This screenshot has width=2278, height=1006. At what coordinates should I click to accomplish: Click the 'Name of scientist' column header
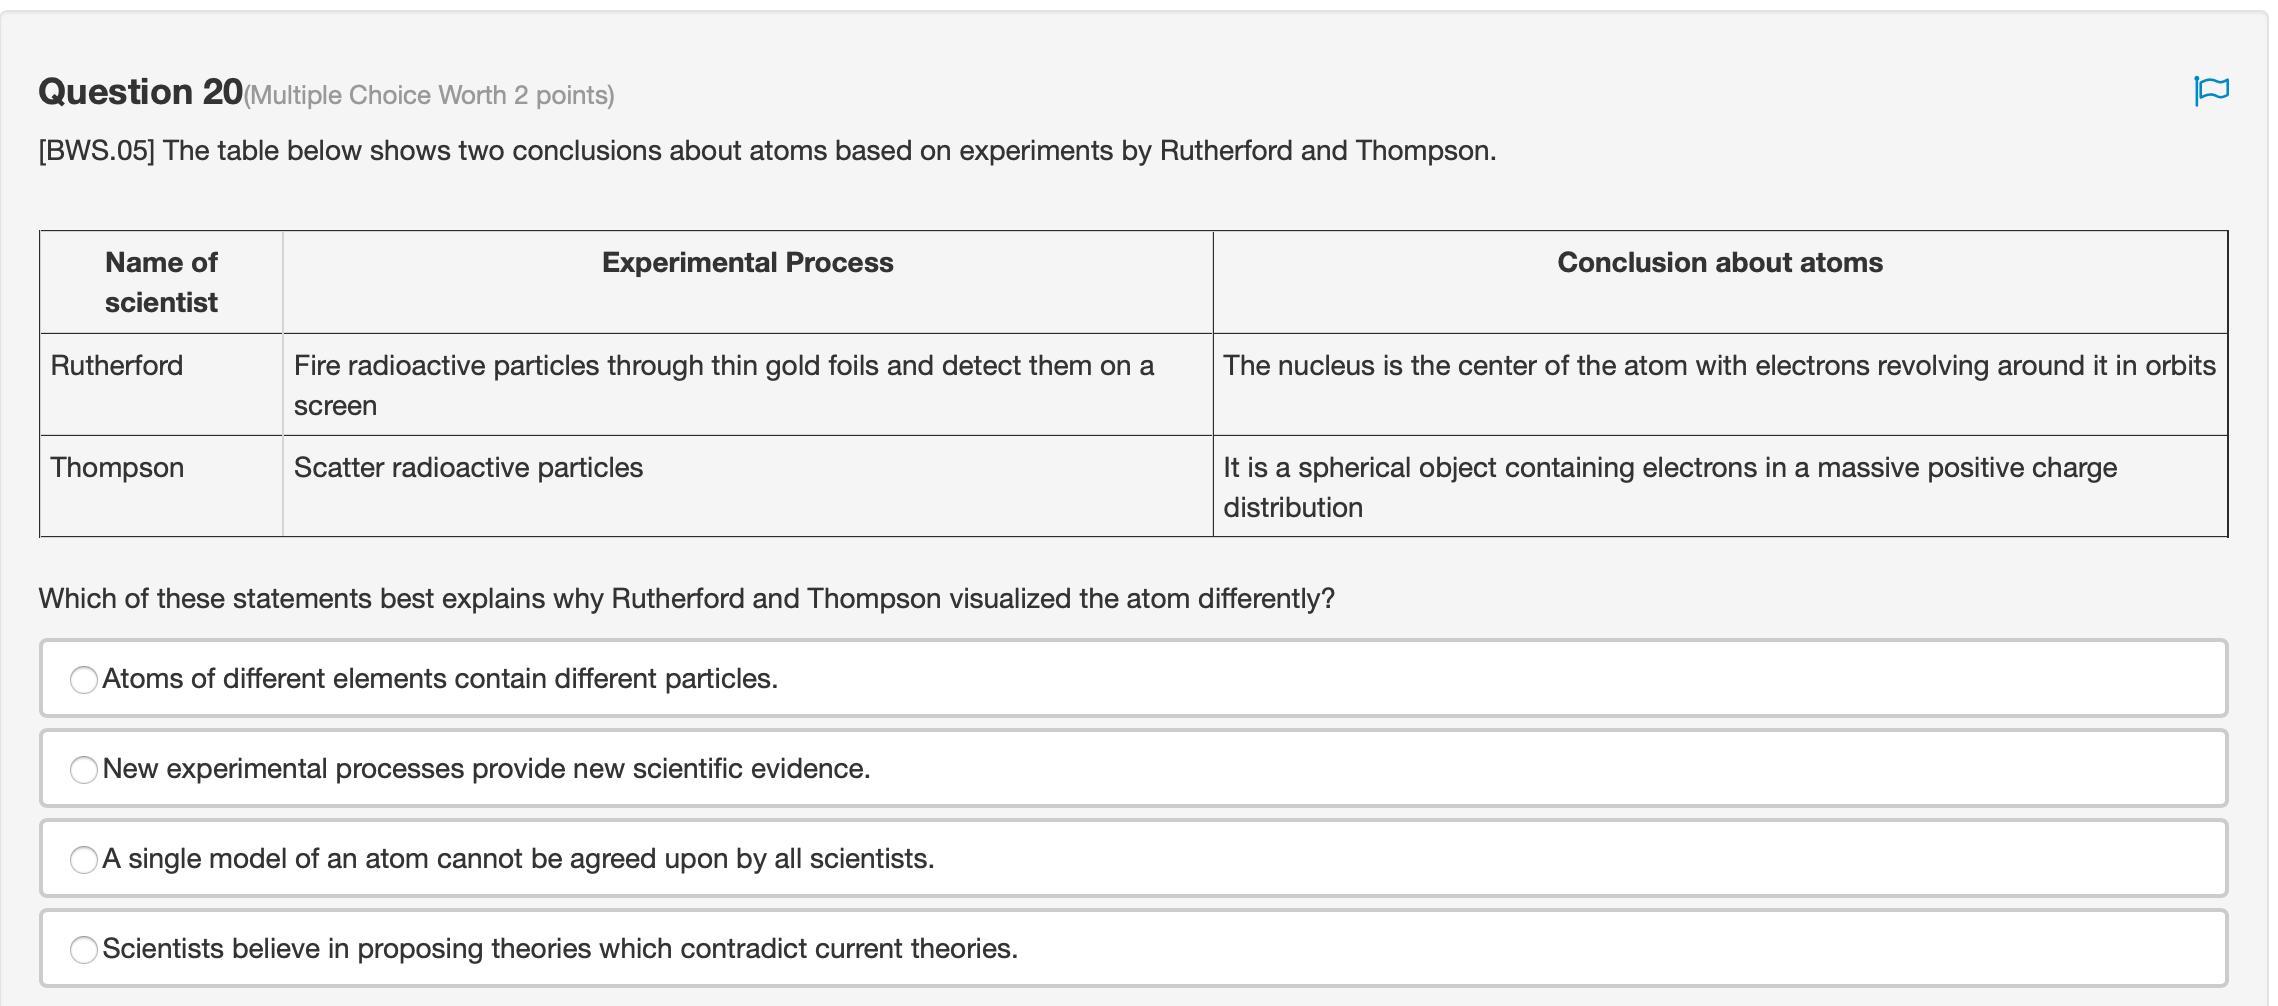click(x=161, y=282)
